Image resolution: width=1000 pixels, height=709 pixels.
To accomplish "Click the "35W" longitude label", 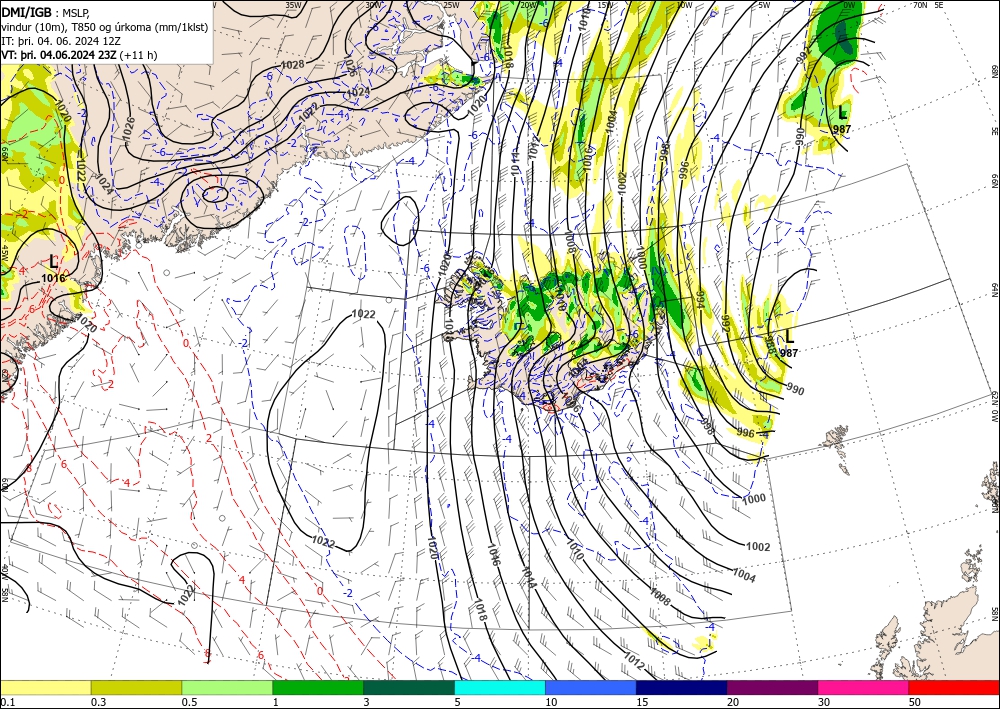I will (x=293, y=5).
